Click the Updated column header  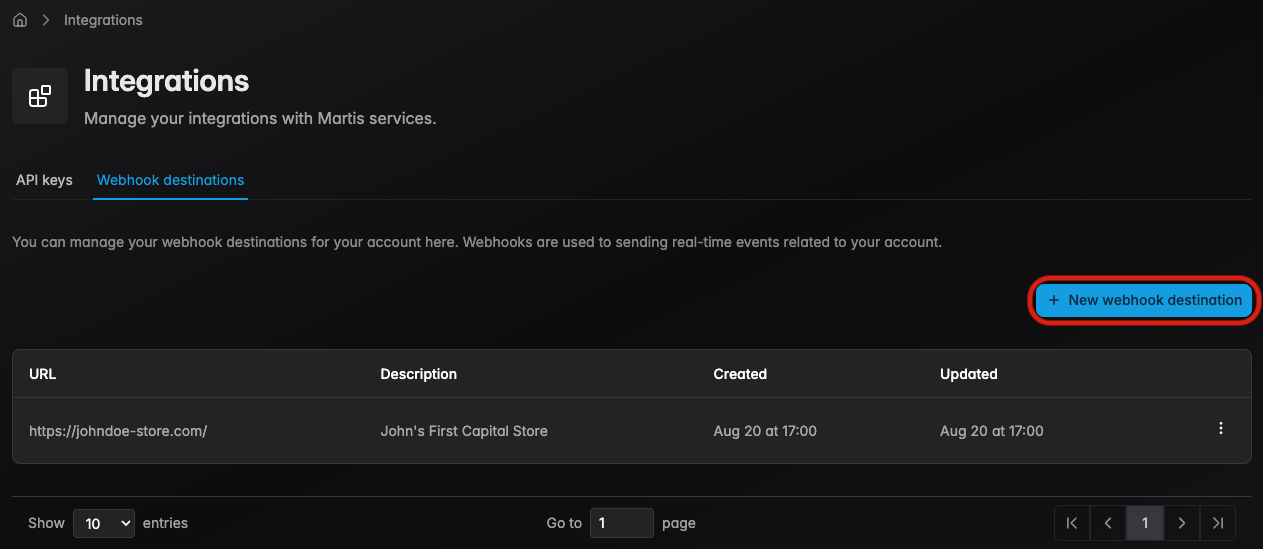[x=968, y=374]
